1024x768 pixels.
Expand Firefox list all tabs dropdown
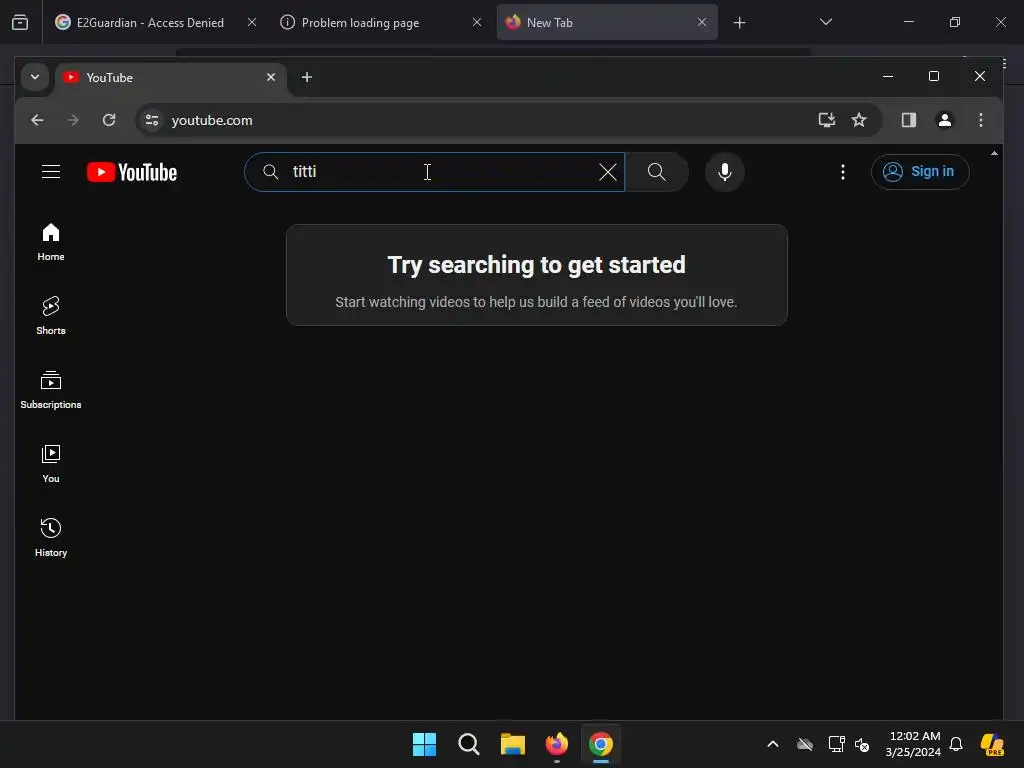pos(825,22)
